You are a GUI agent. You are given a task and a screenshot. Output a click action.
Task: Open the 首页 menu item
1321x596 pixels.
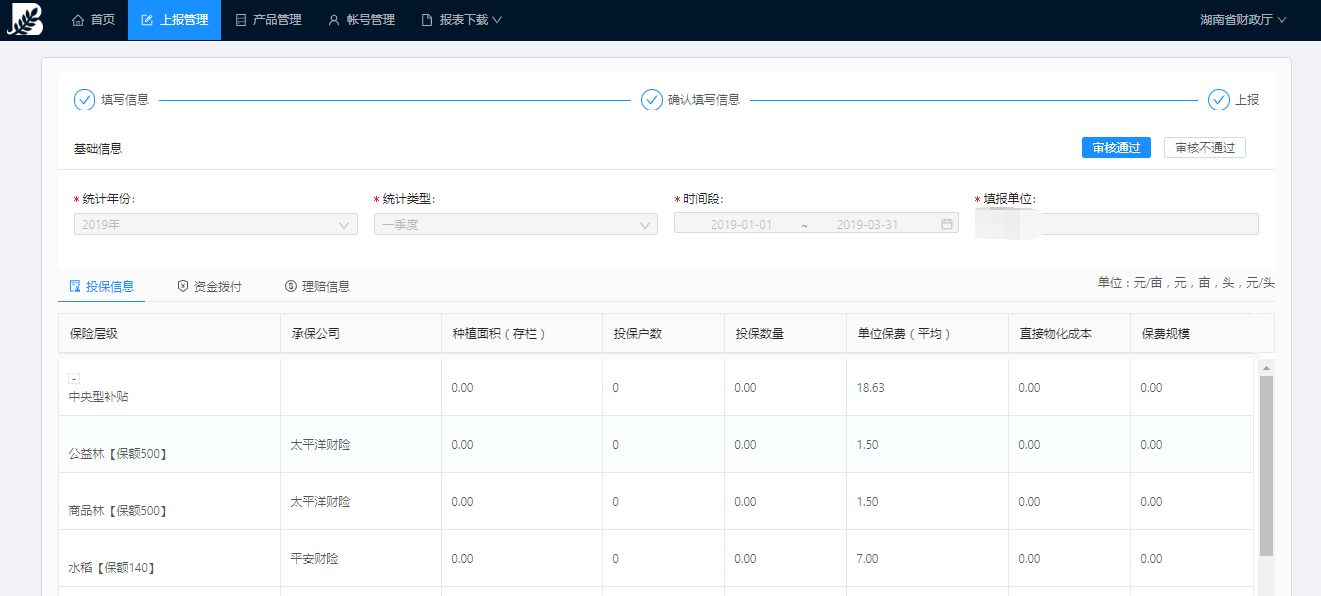pyautogui.click(x=94, y=20)
